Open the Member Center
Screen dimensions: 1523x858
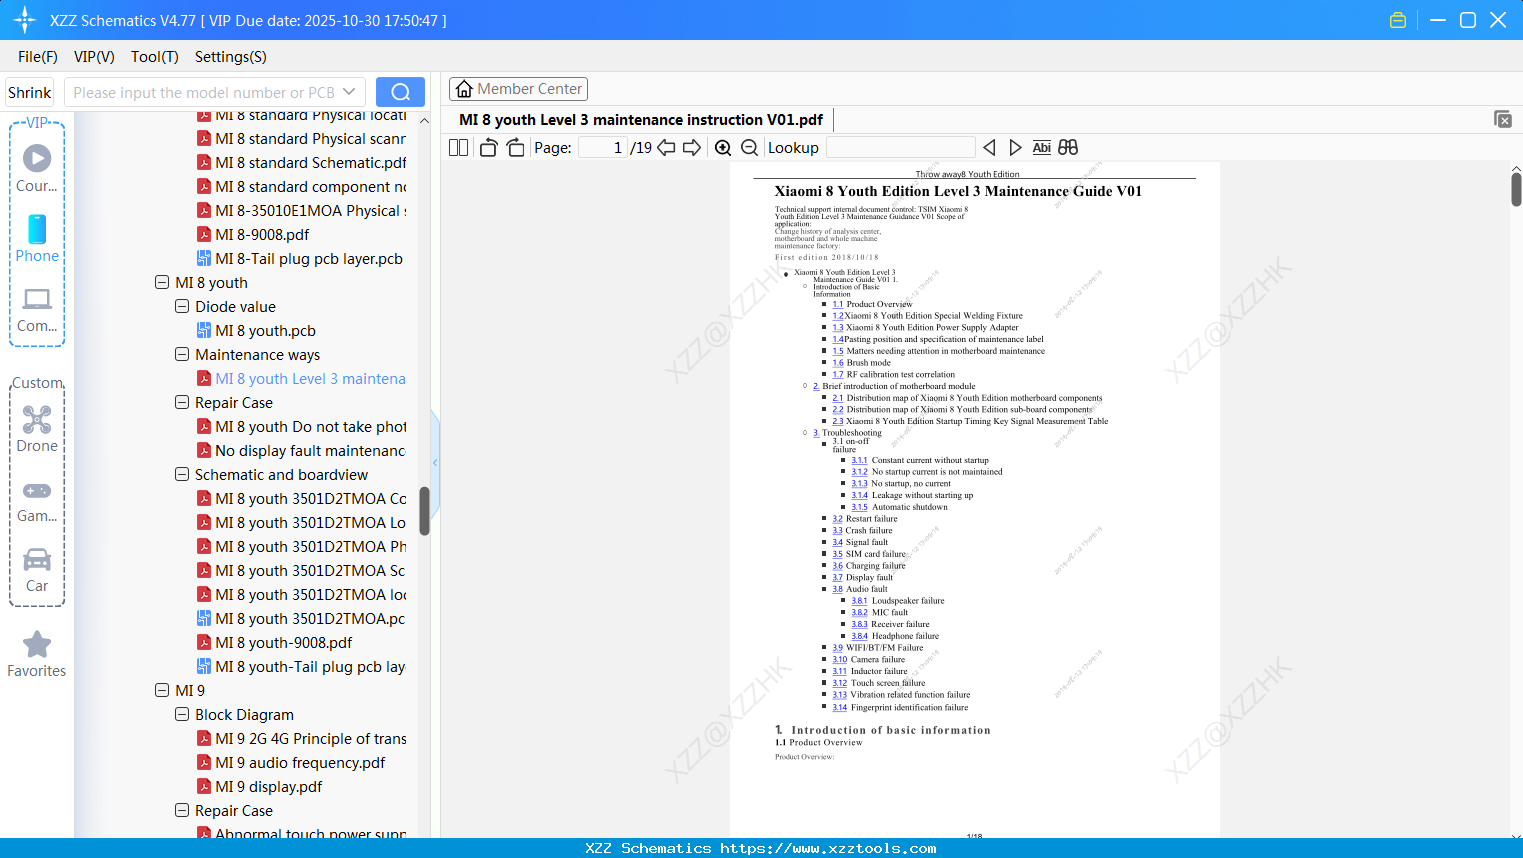coord(518,89)
